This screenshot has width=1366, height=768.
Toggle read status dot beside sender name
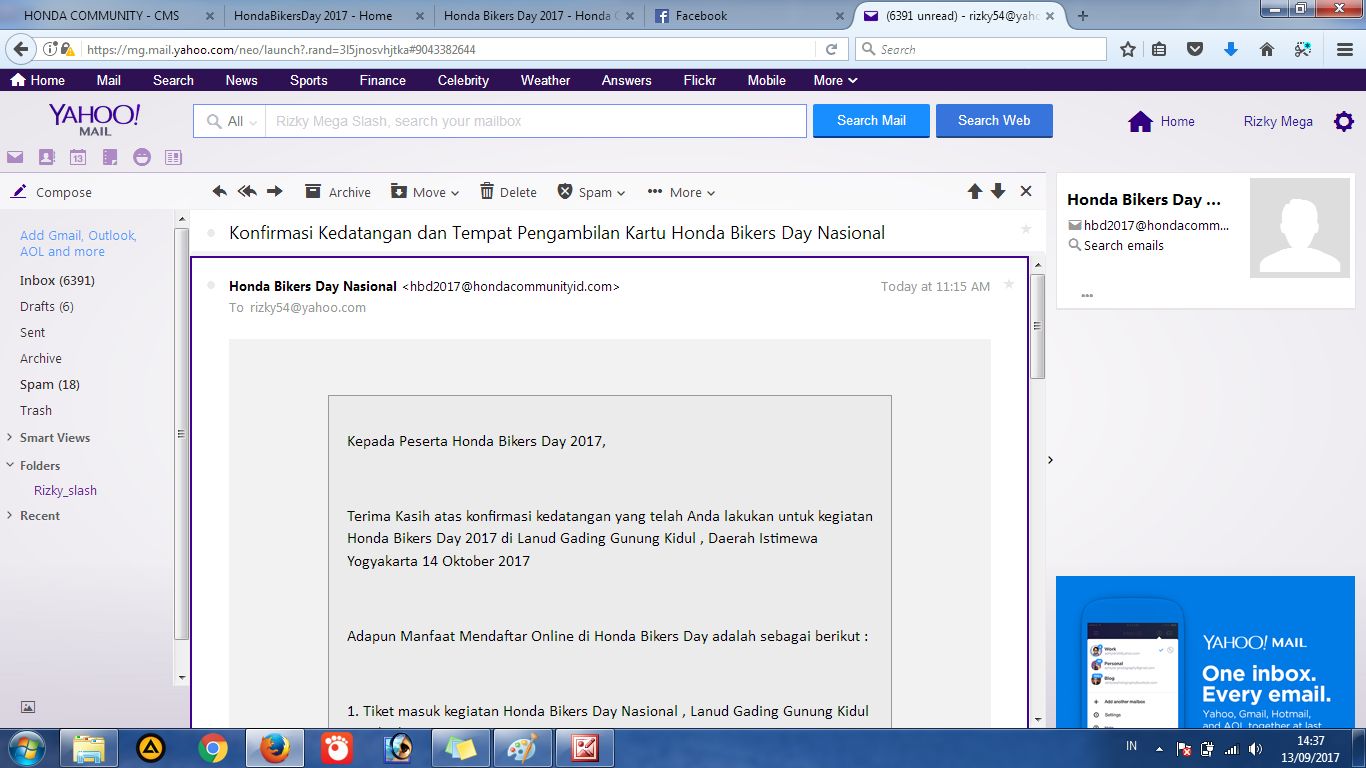point(211,286)
